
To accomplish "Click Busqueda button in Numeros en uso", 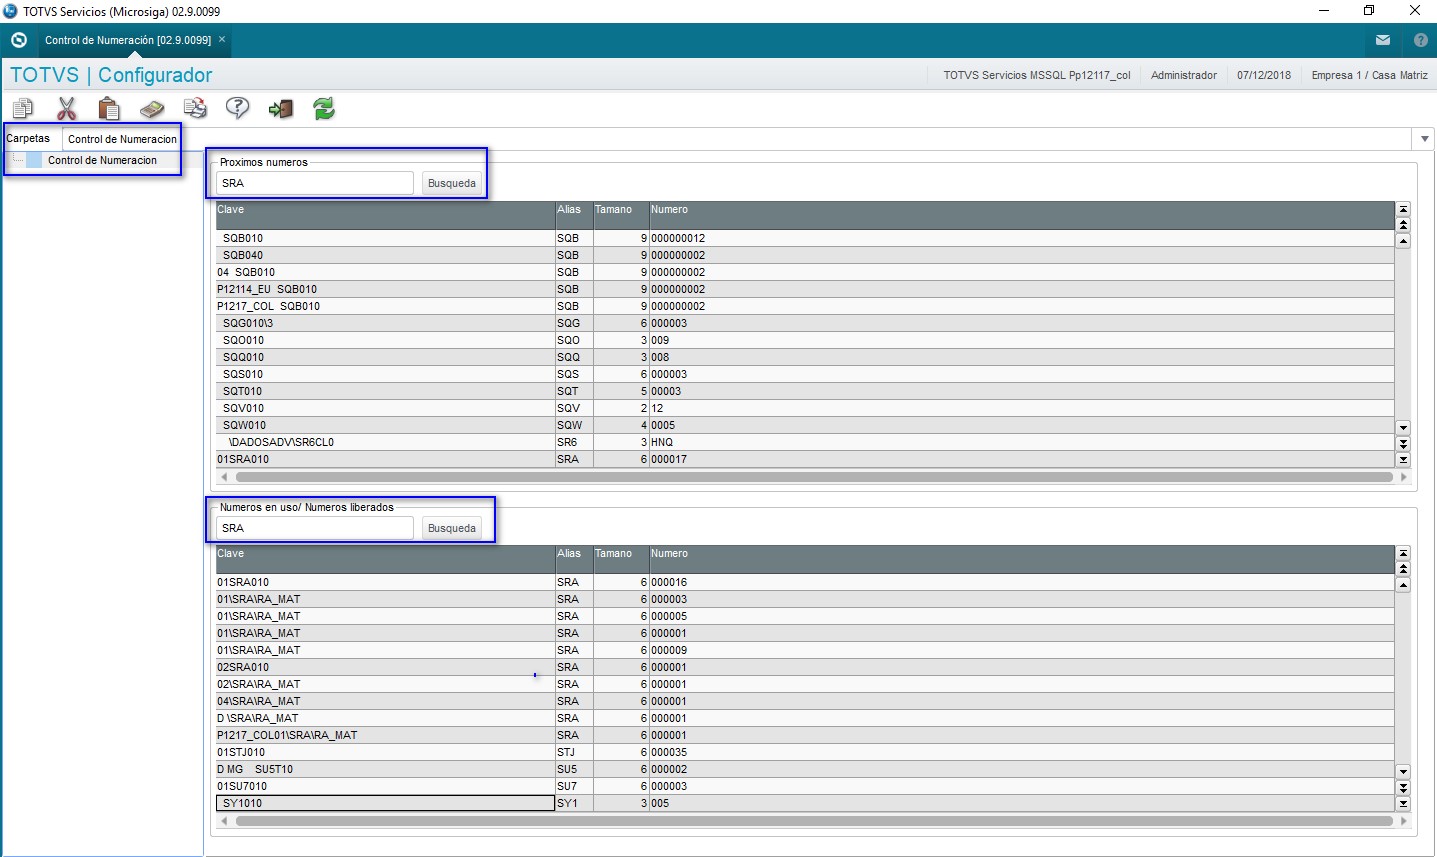I will (x=452, y=528).
